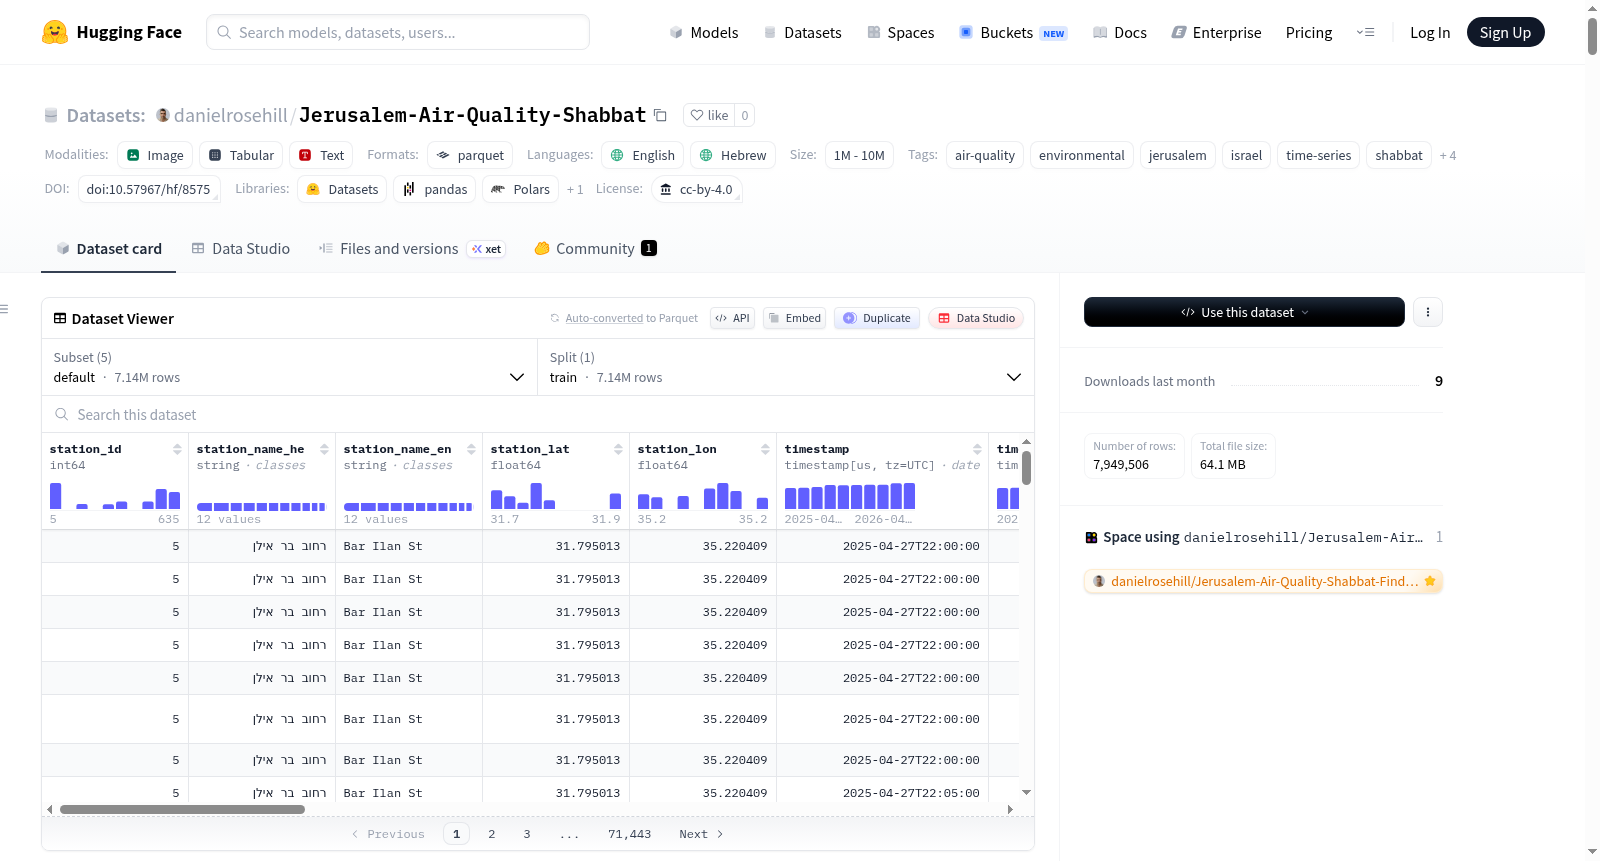The image size is (1600, 861).
Task: Open the navigation overflow menu icon
Action: pos(1365,32)
